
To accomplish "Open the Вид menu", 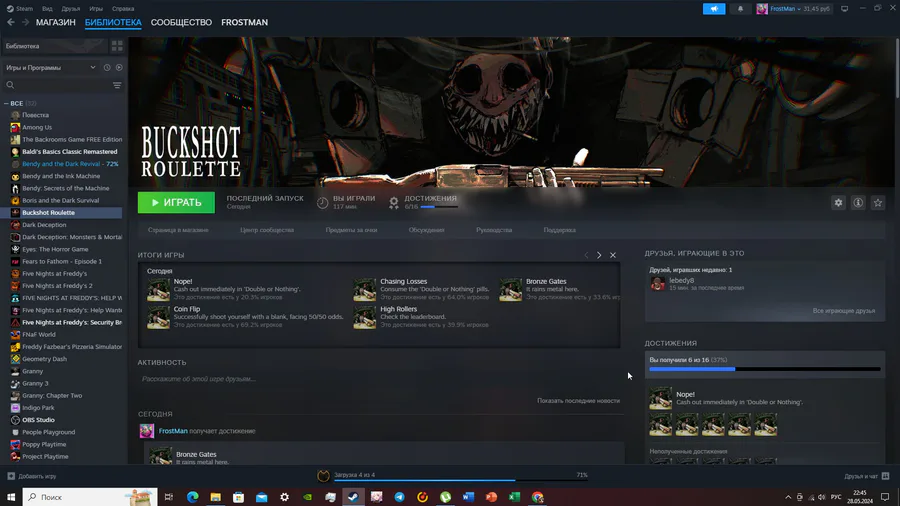I will pyautogui.click(x=47, y=9).
